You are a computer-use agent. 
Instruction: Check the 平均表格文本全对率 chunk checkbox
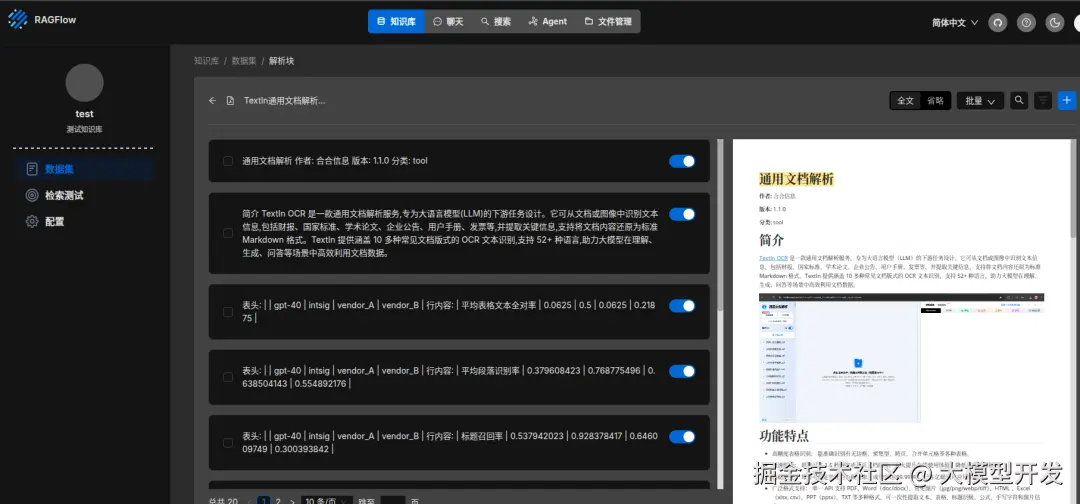click(228, 312)
